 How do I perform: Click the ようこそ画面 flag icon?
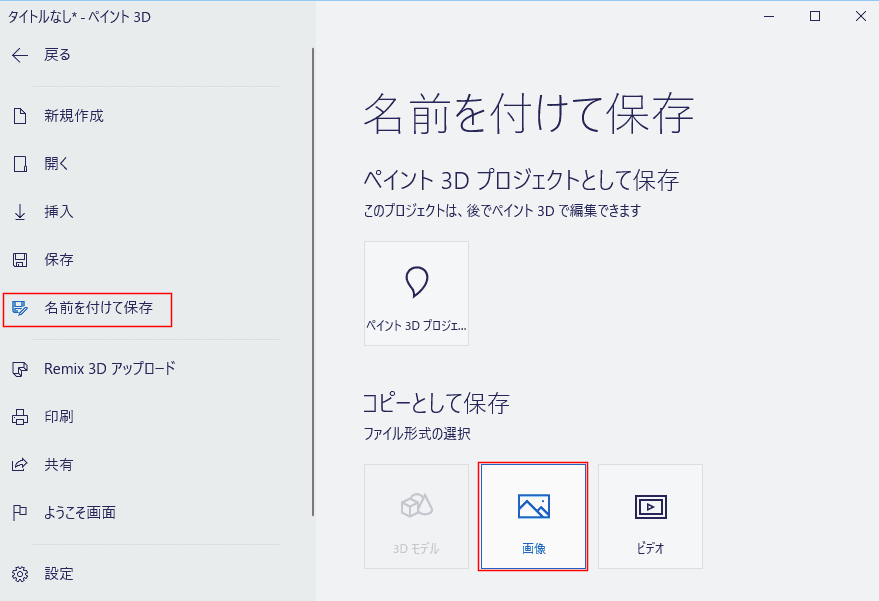(20, 512)
